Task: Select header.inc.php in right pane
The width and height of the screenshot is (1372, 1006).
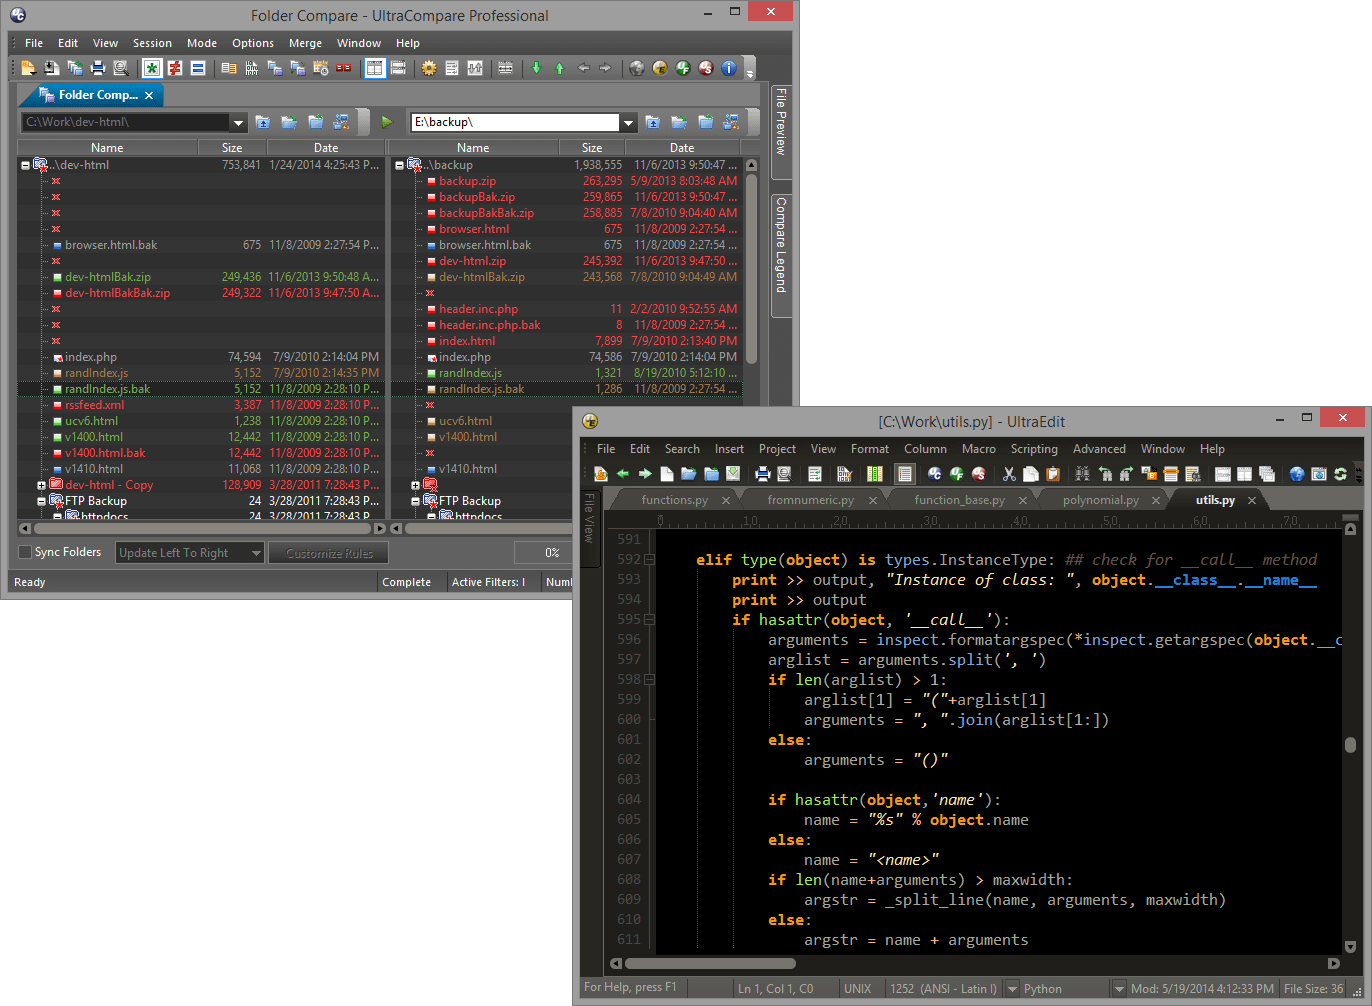Action: coord(478,309)
